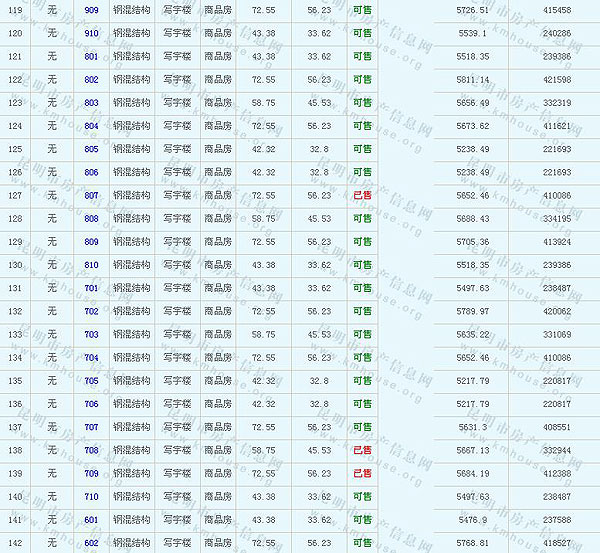Open the sold room 708 link
The image size is (600, 553).
pos(91,451)
